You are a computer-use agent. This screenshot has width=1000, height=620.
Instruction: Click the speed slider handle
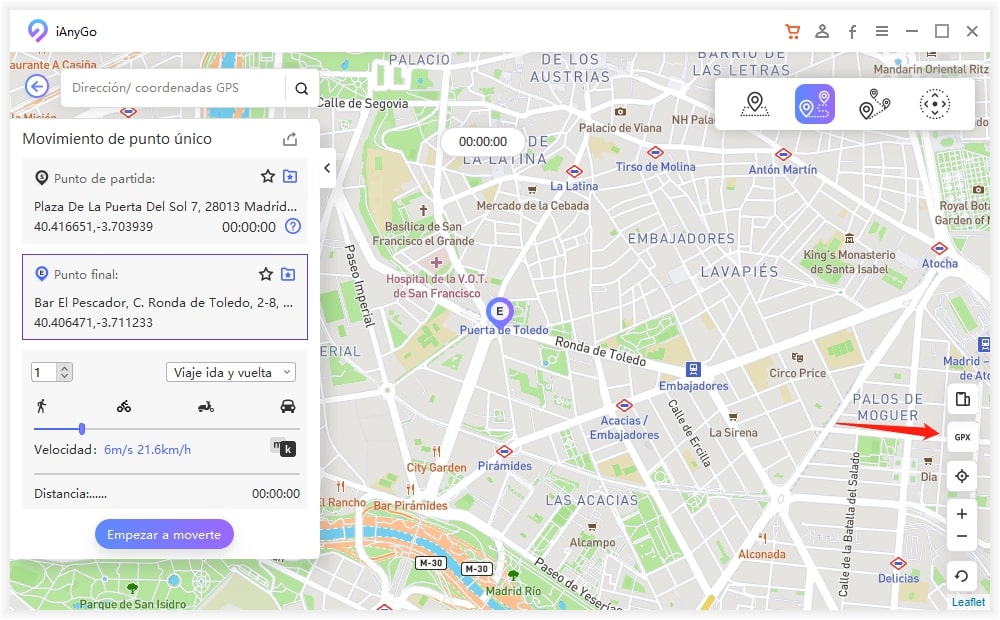[82, 429]
